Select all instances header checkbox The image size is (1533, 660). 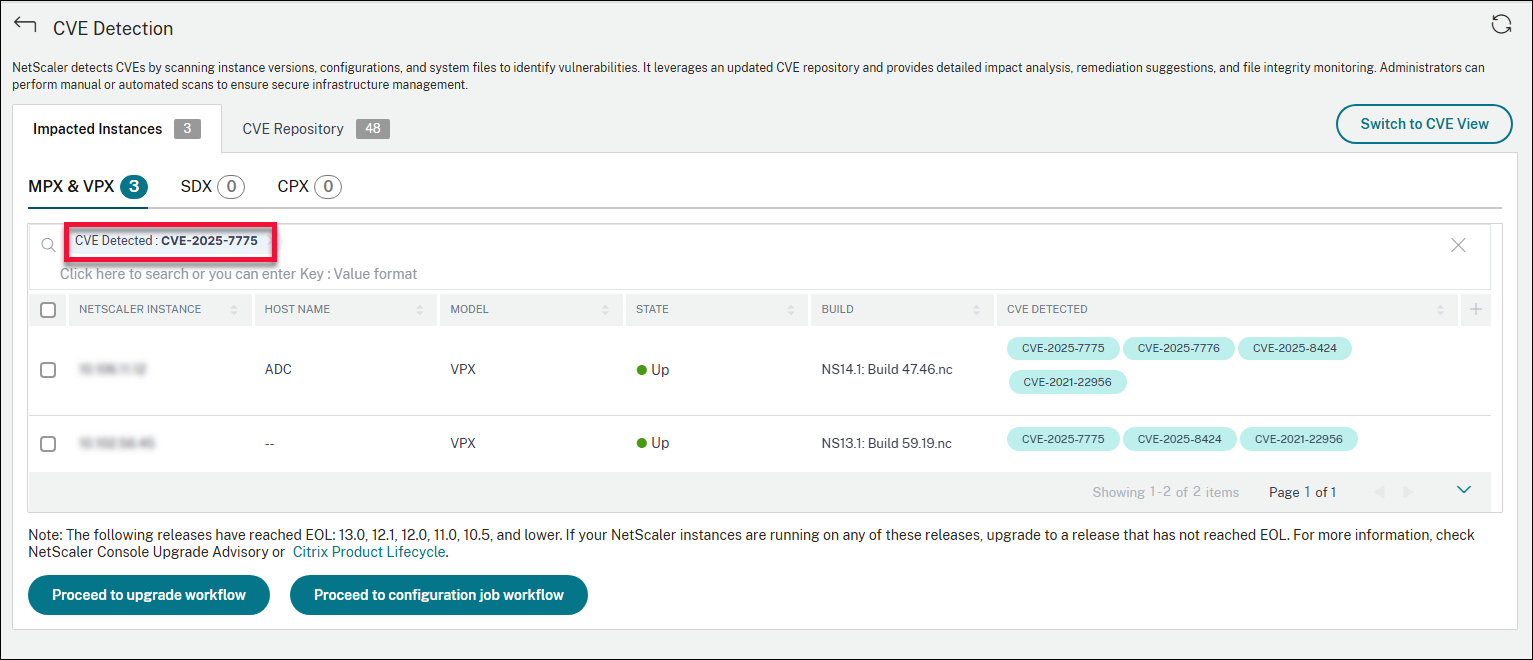[48, 310]
